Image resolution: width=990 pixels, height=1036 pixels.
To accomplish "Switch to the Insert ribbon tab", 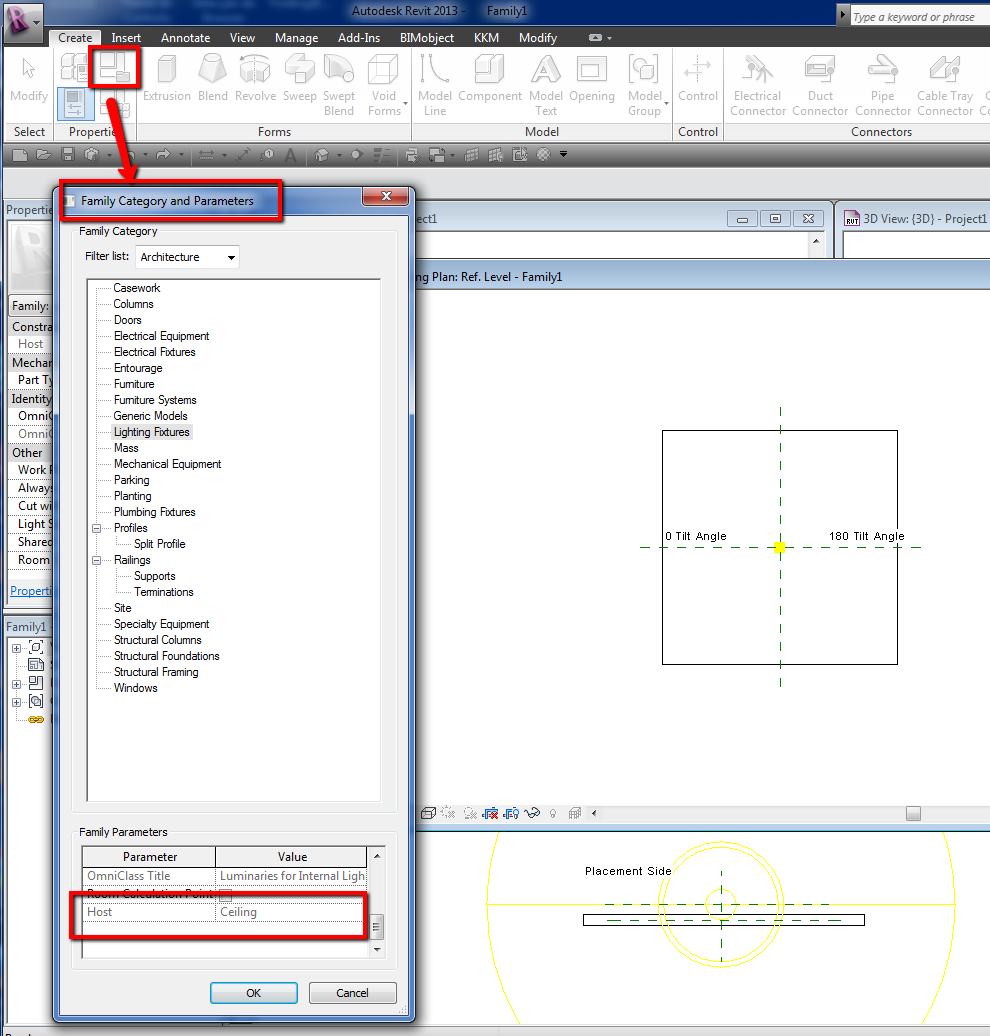I will coord(126,38).
